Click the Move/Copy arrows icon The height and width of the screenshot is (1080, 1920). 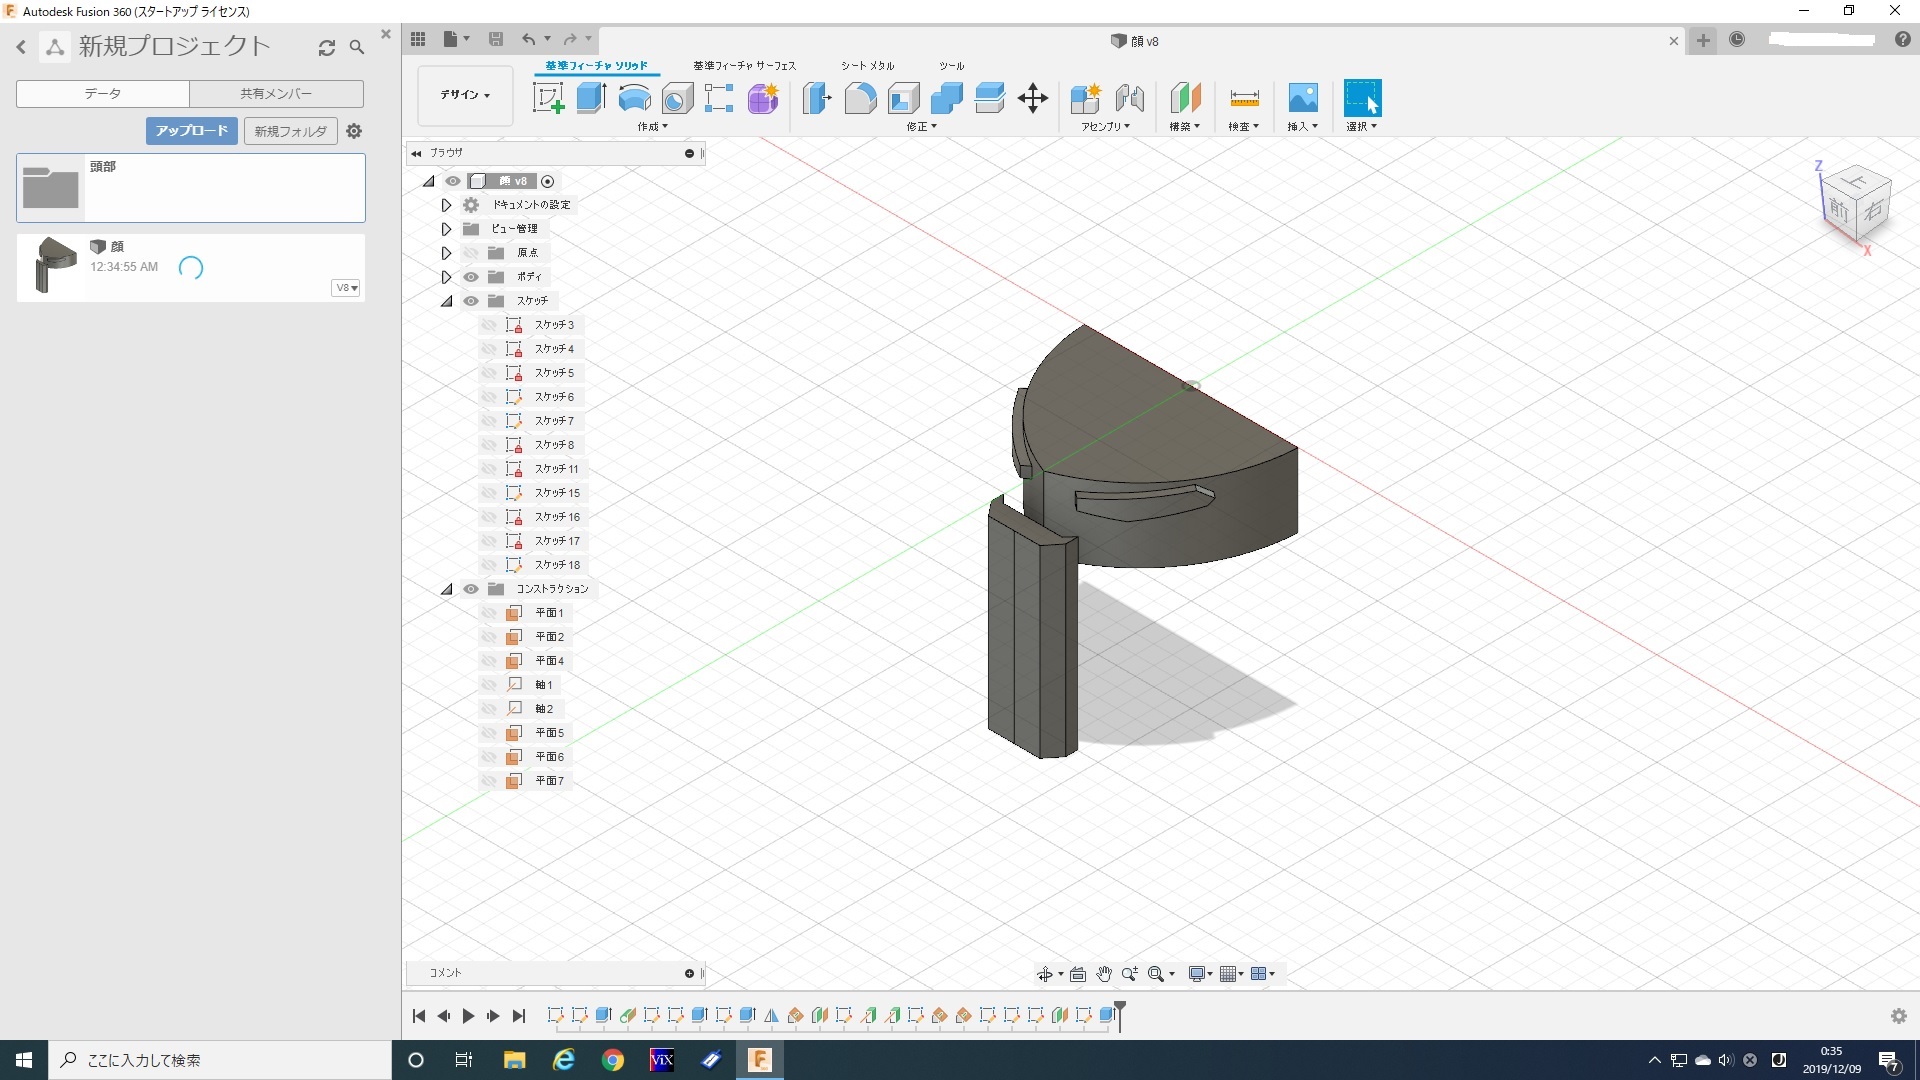[x=1032, y=98]
